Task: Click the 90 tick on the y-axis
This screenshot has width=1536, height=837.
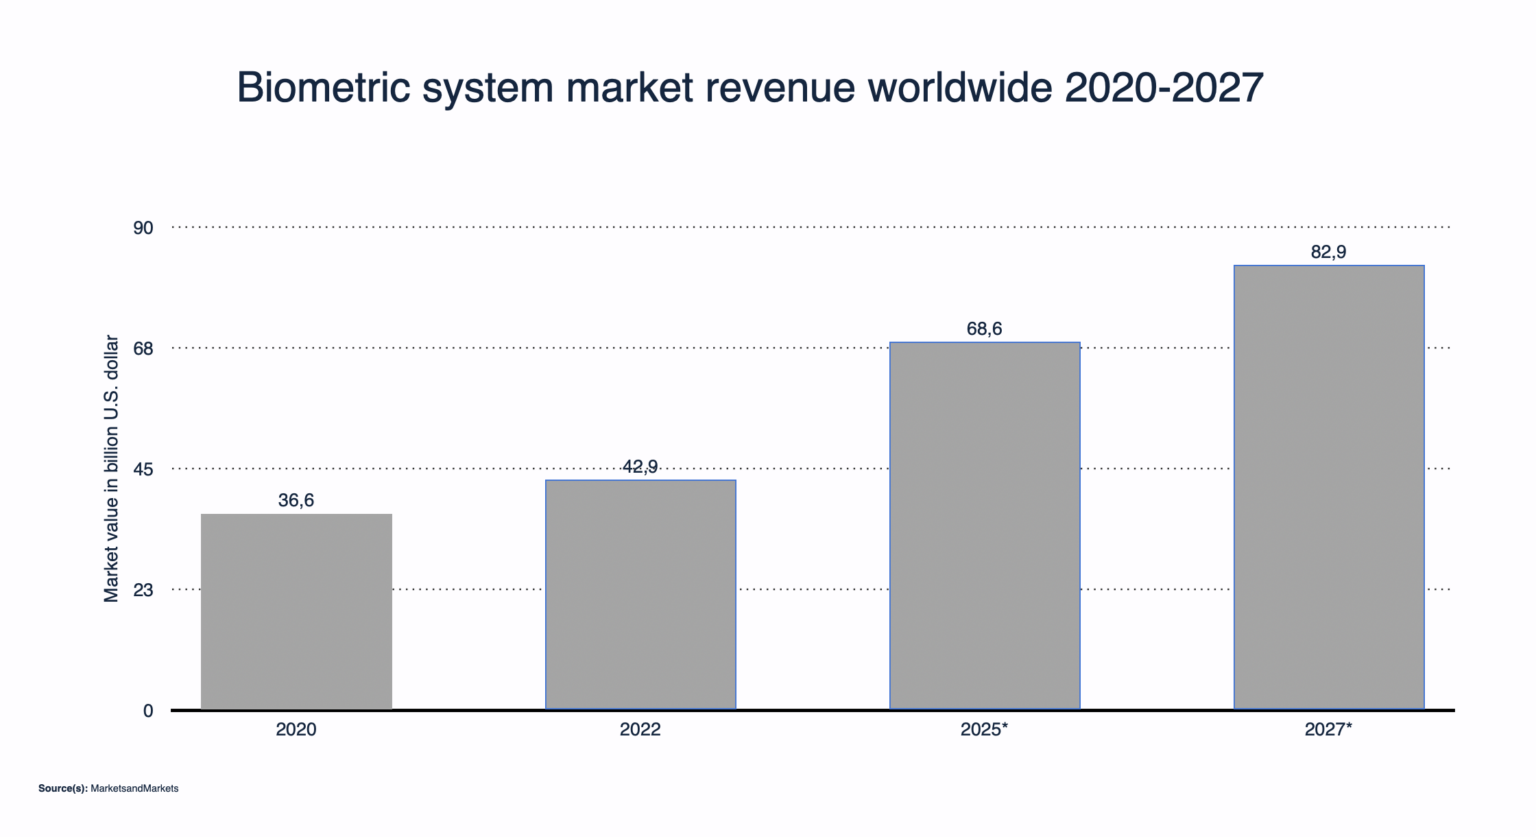Action: 143,228
